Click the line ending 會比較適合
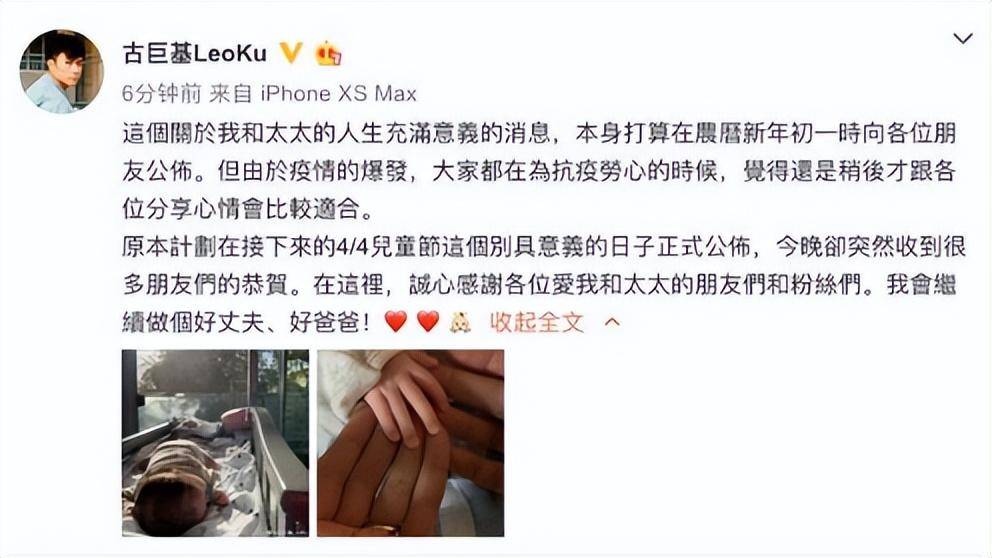 click(249, 209)
